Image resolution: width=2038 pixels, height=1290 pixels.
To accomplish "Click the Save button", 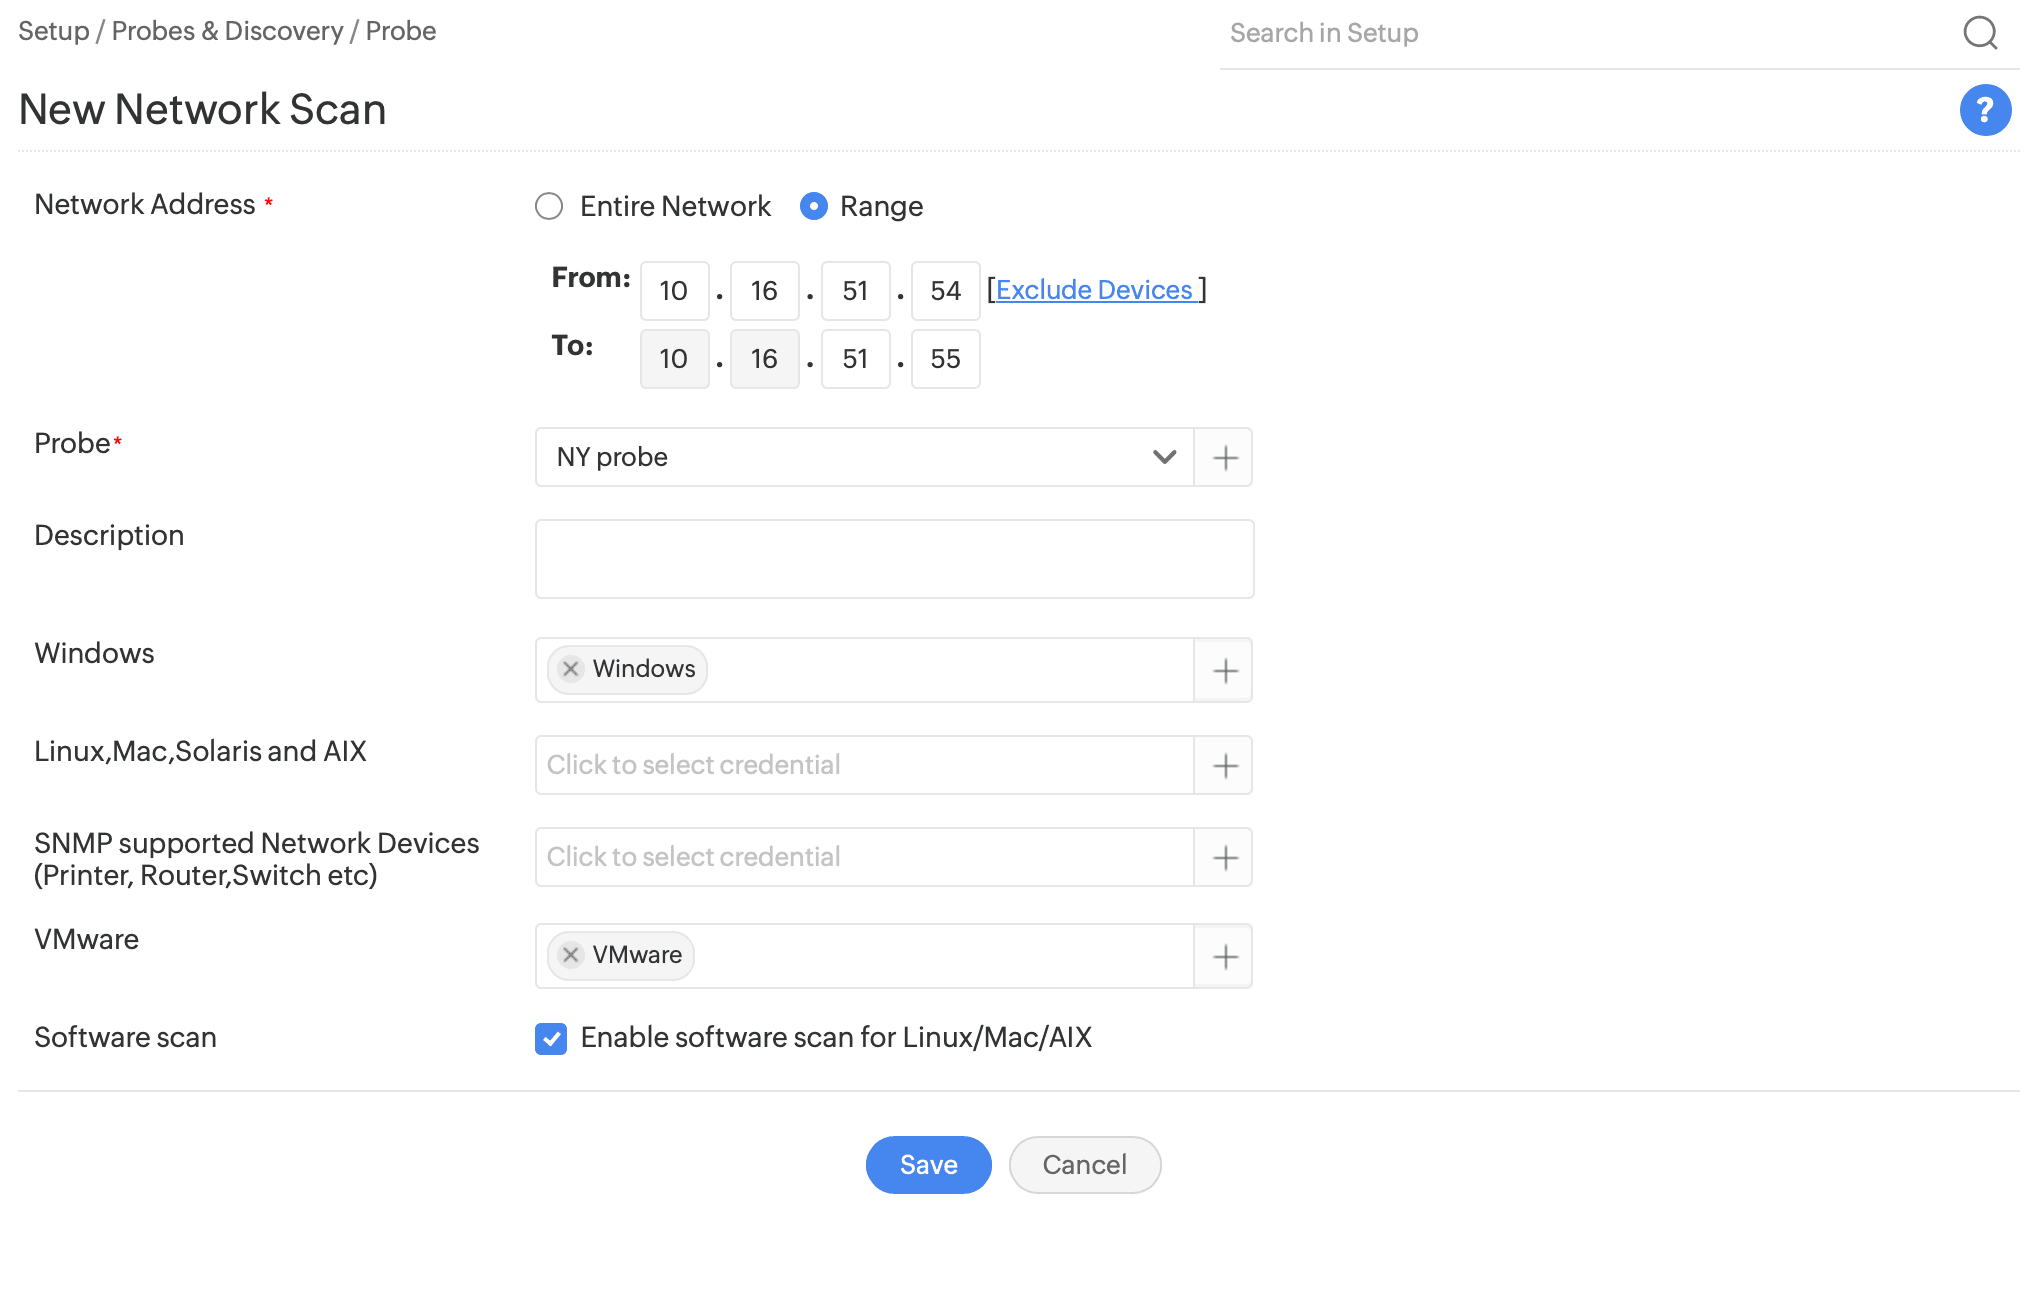I will 928,1165.
